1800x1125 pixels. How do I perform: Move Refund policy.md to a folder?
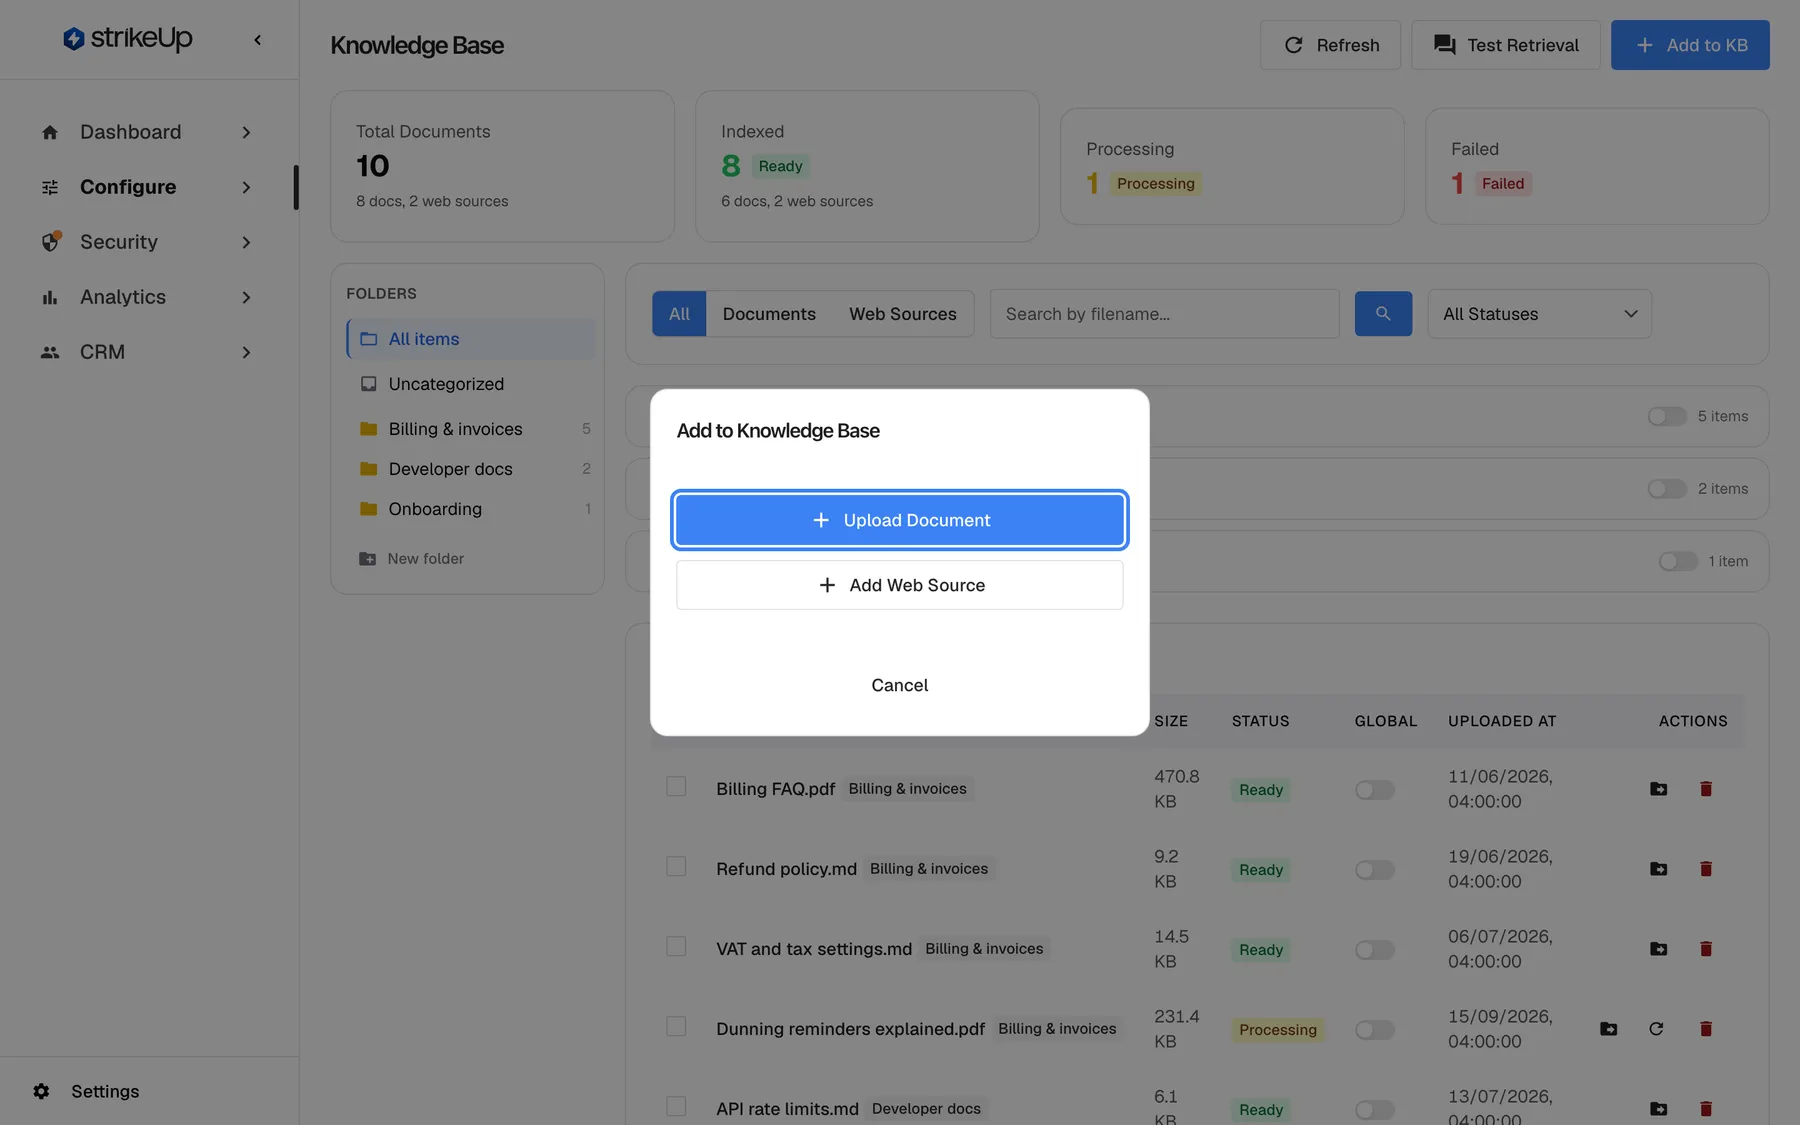1658,869
